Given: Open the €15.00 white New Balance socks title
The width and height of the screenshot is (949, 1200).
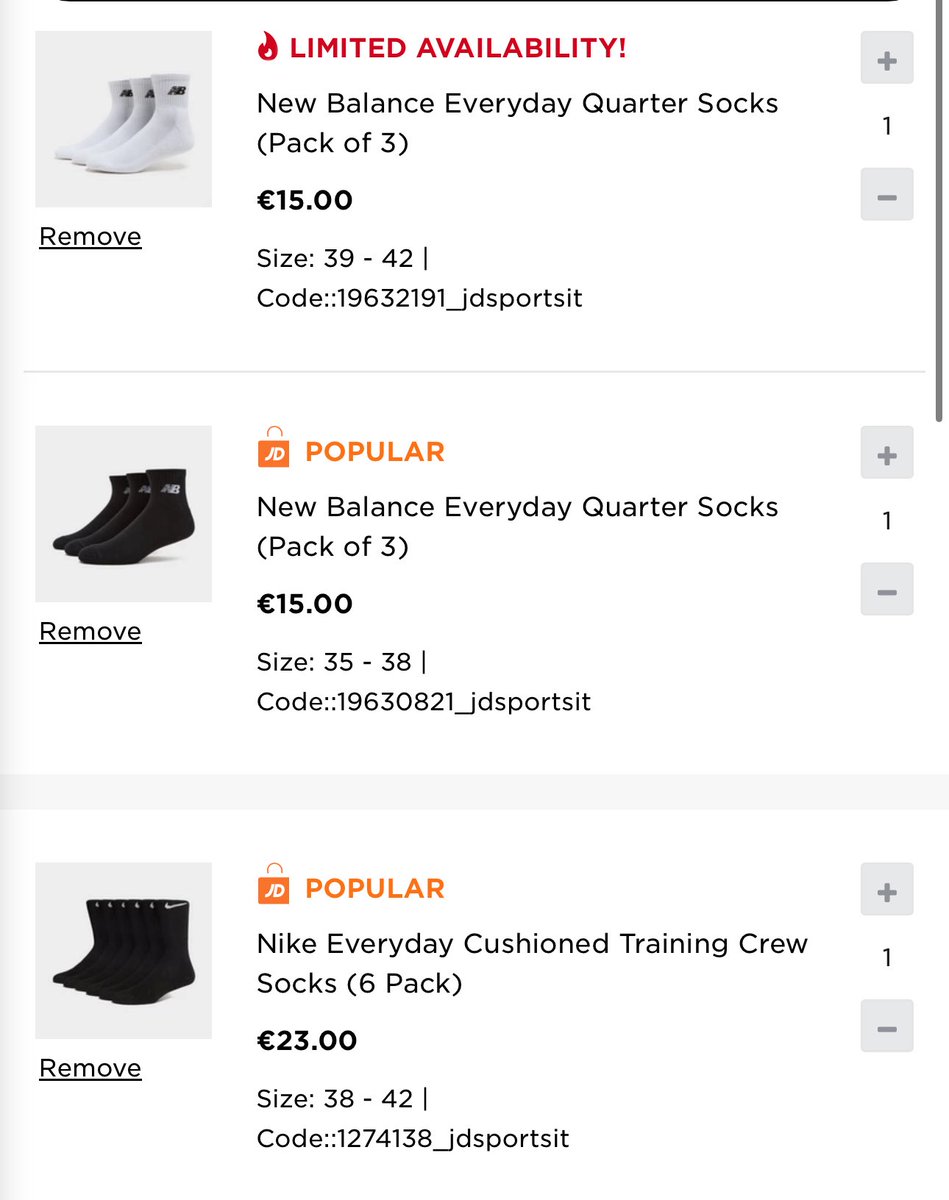Looking at the screenshot, I should tap(517, 123).
